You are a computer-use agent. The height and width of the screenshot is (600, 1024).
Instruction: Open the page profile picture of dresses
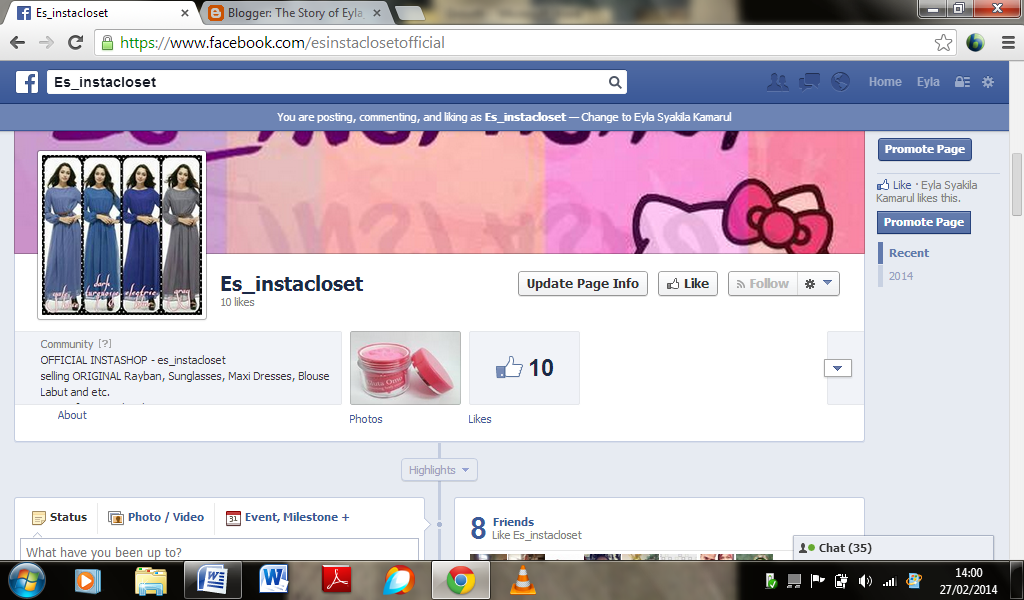[x=122, y=236]
